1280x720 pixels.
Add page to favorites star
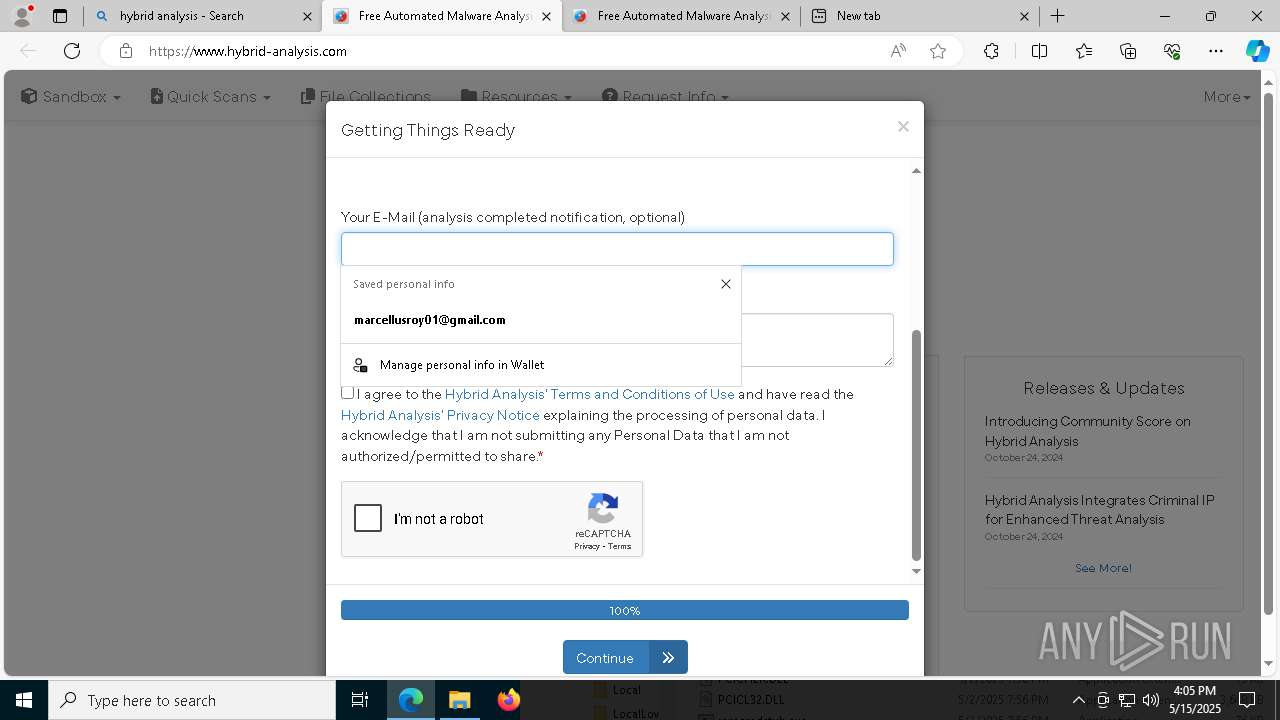[x=938, y=51]
